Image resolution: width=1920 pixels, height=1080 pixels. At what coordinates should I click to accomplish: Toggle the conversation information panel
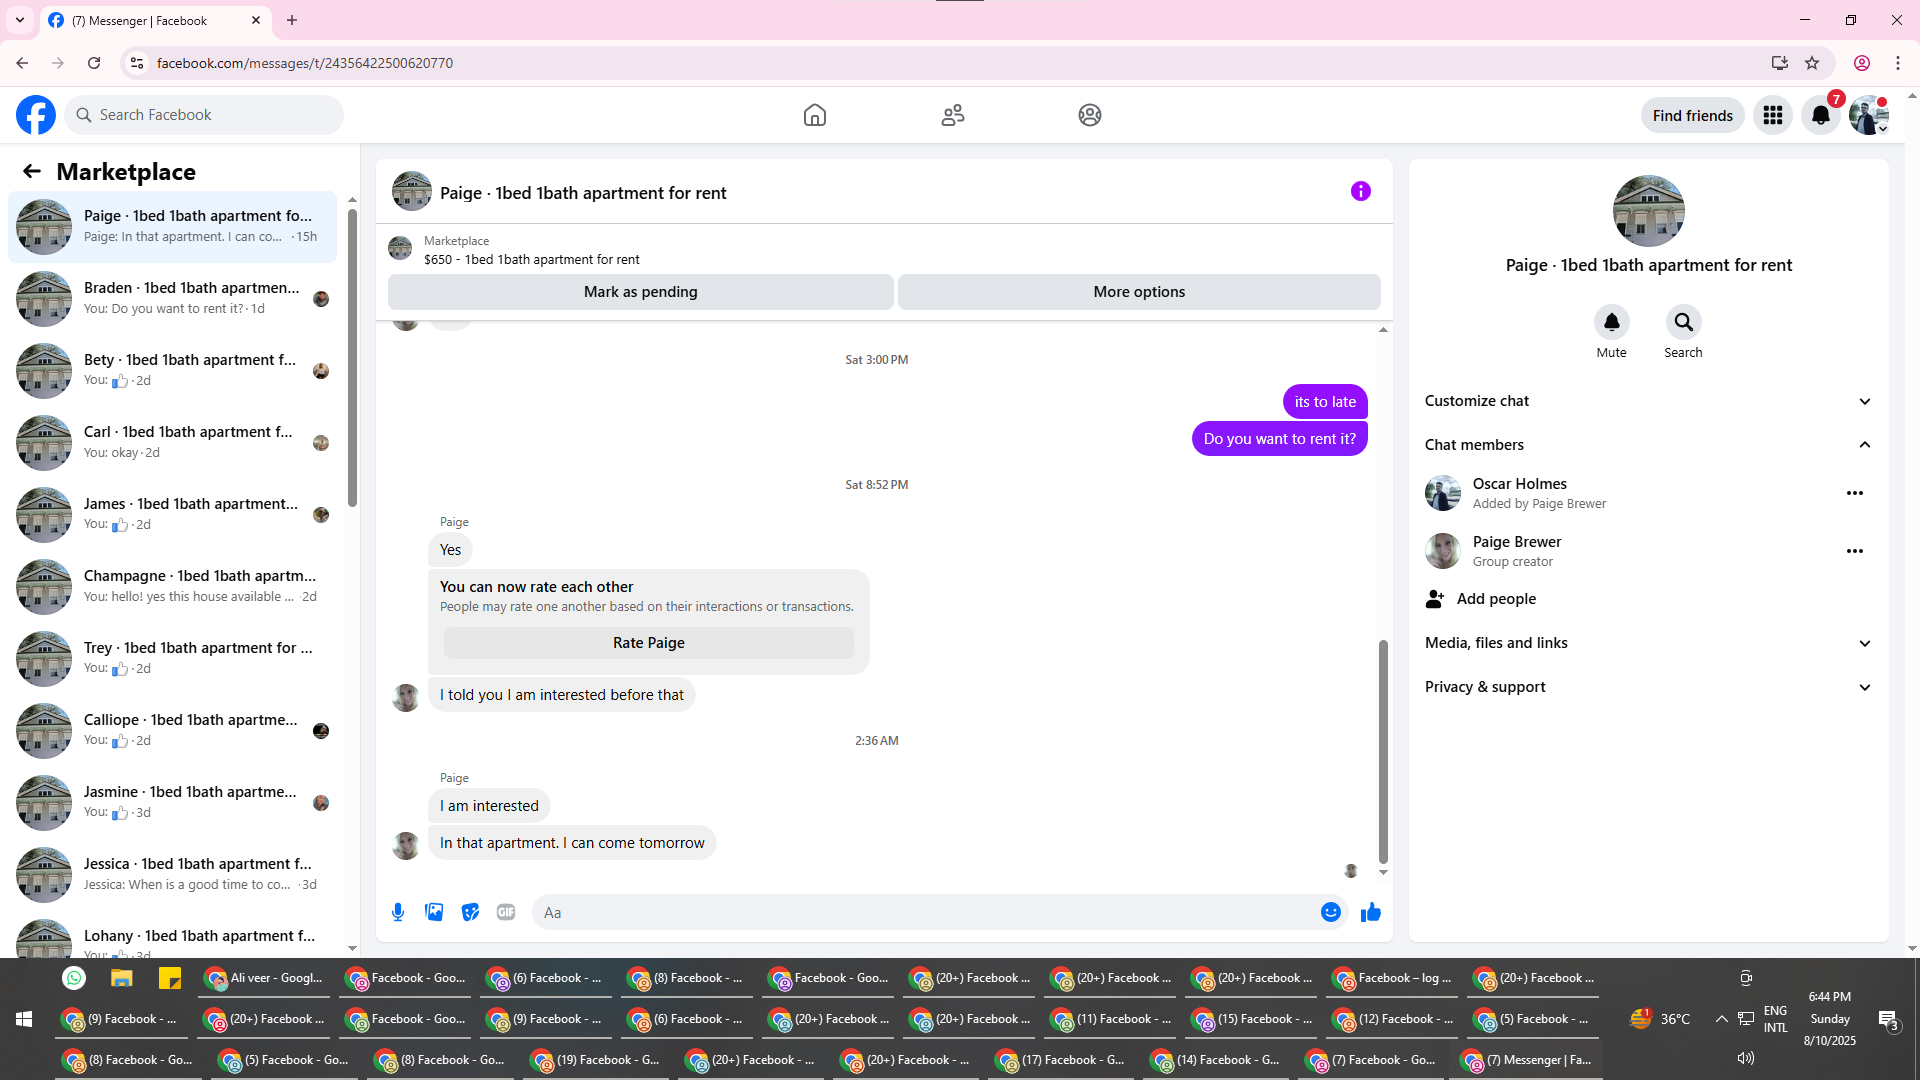click(x=1360, y=191)
